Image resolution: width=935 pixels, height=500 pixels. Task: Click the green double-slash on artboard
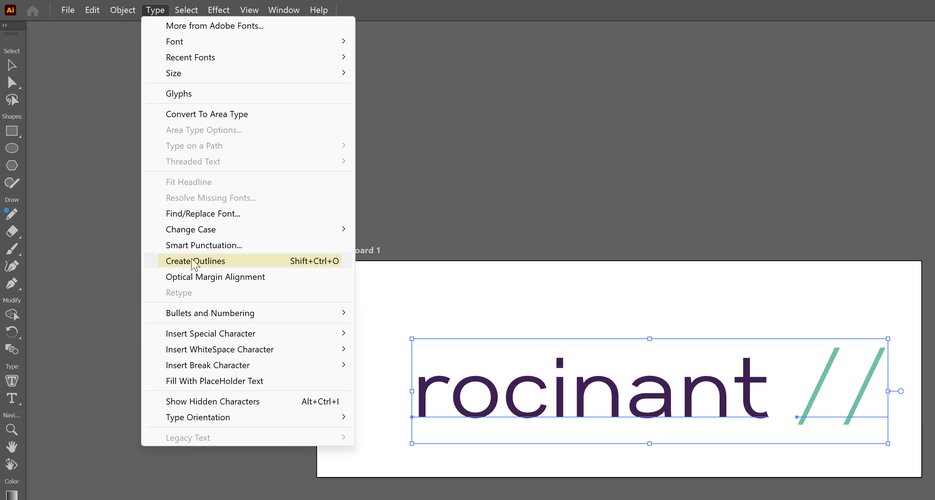[842, 386]
